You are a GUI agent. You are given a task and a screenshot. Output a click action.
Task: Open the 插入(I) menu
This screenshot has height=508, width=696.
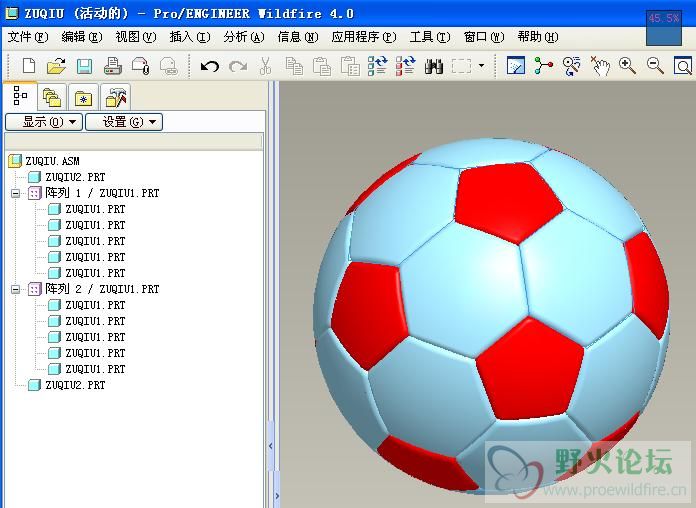pos(190,37)
